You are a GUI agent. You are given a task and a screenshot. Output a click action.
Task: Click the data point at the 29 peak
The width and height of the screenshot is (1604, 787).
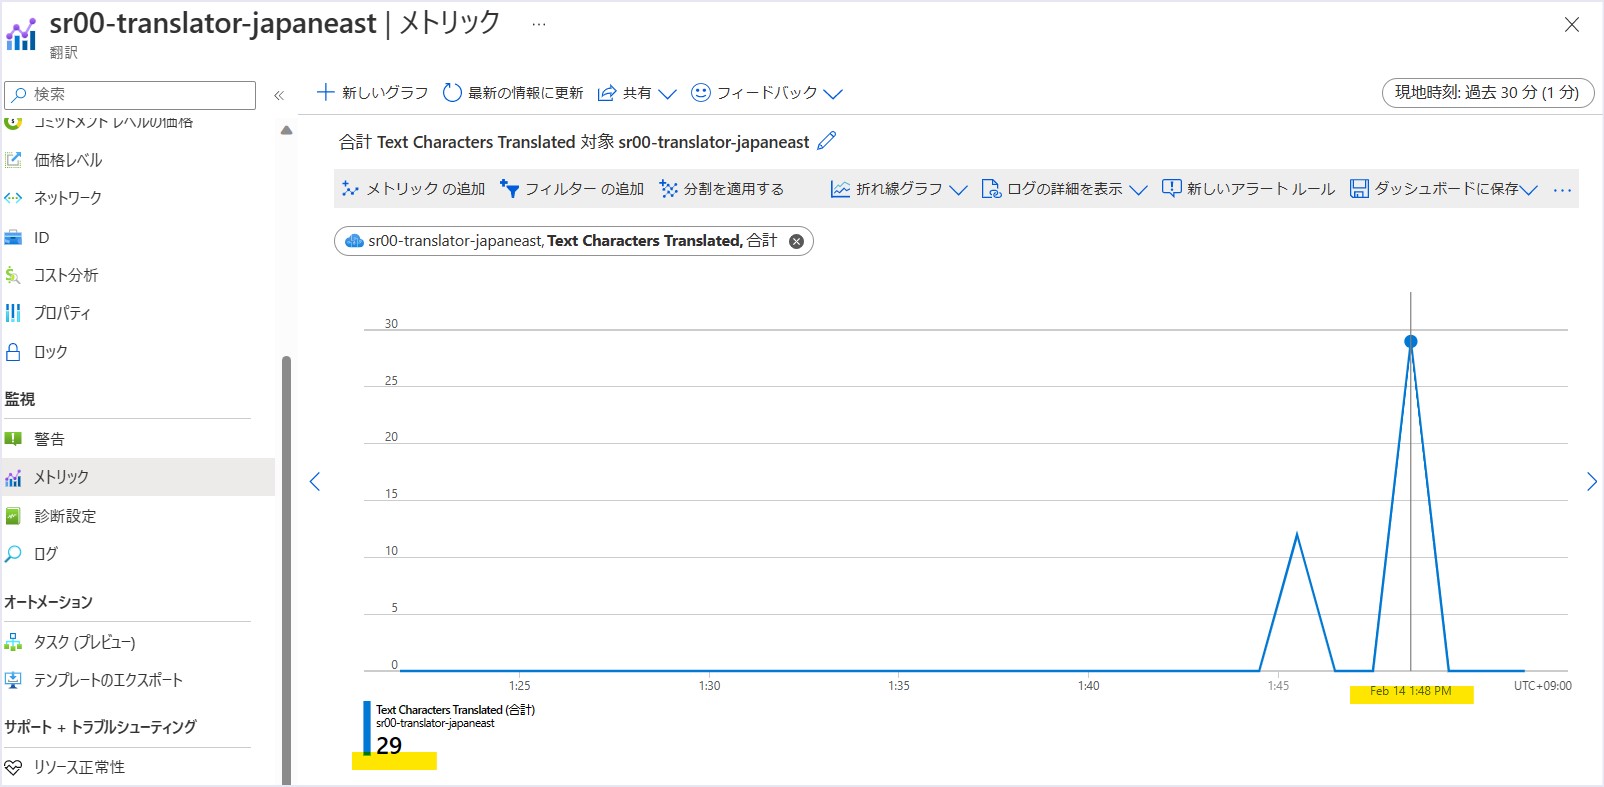click(1411, 342)
